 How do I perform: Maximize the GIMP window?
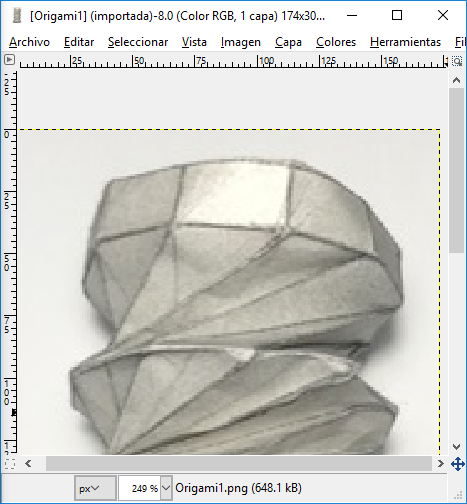pyautogui.click(x=397, y=15)
